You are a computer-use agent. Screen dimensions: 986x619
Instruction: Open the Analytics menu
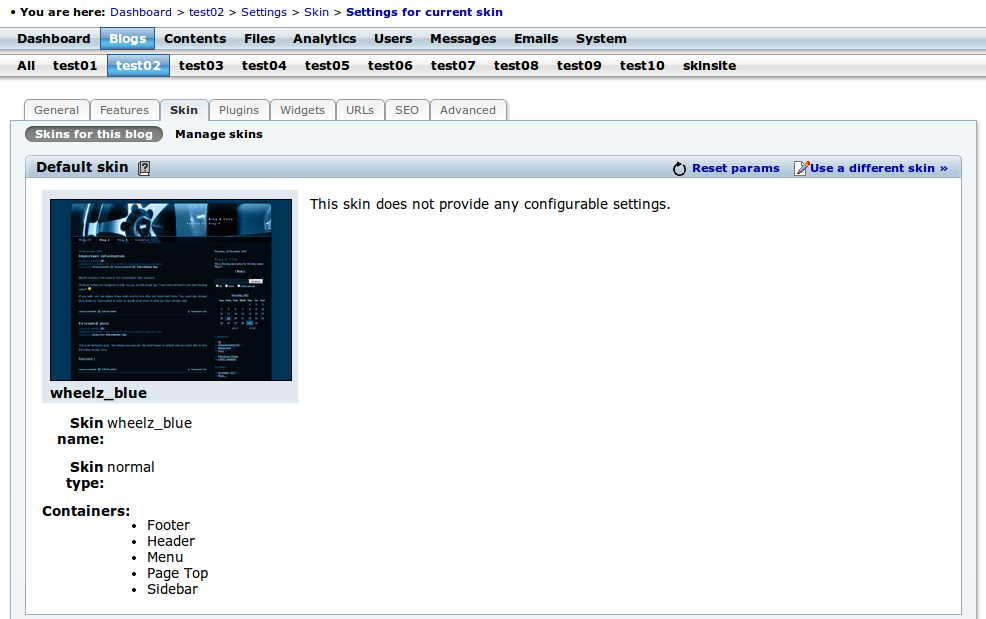324,38
